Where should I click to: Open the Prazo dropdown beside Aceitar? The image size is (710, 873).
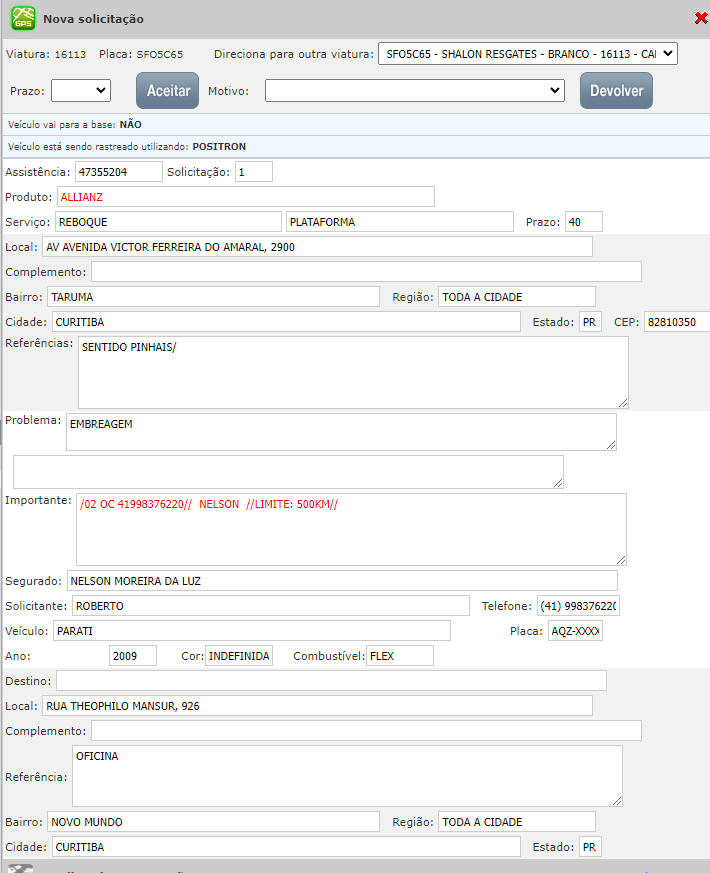coord(81,91)
